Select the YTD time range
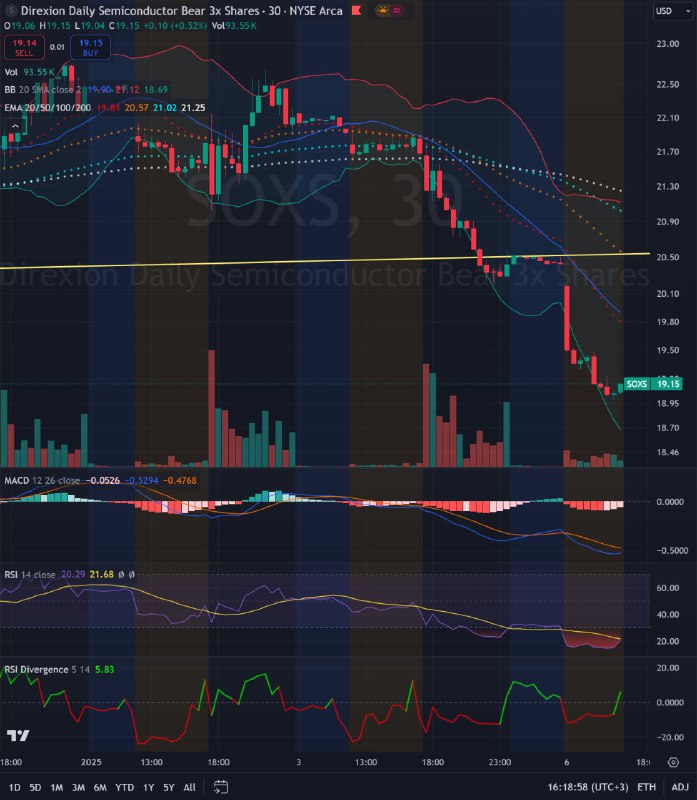697x800 pixels. pos(125,787)
